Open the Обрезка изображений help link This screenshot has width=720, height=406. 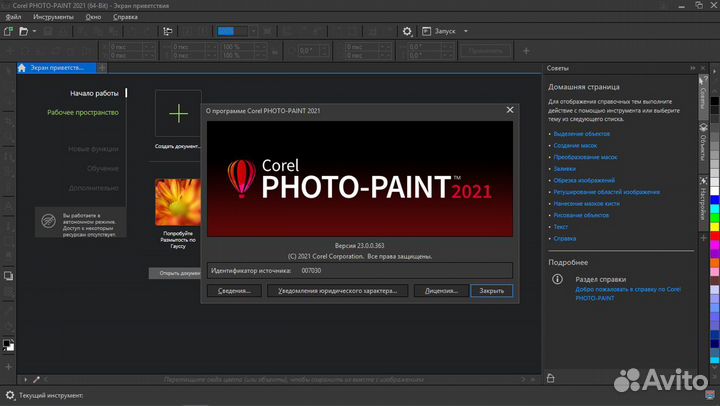pos(584,180)
